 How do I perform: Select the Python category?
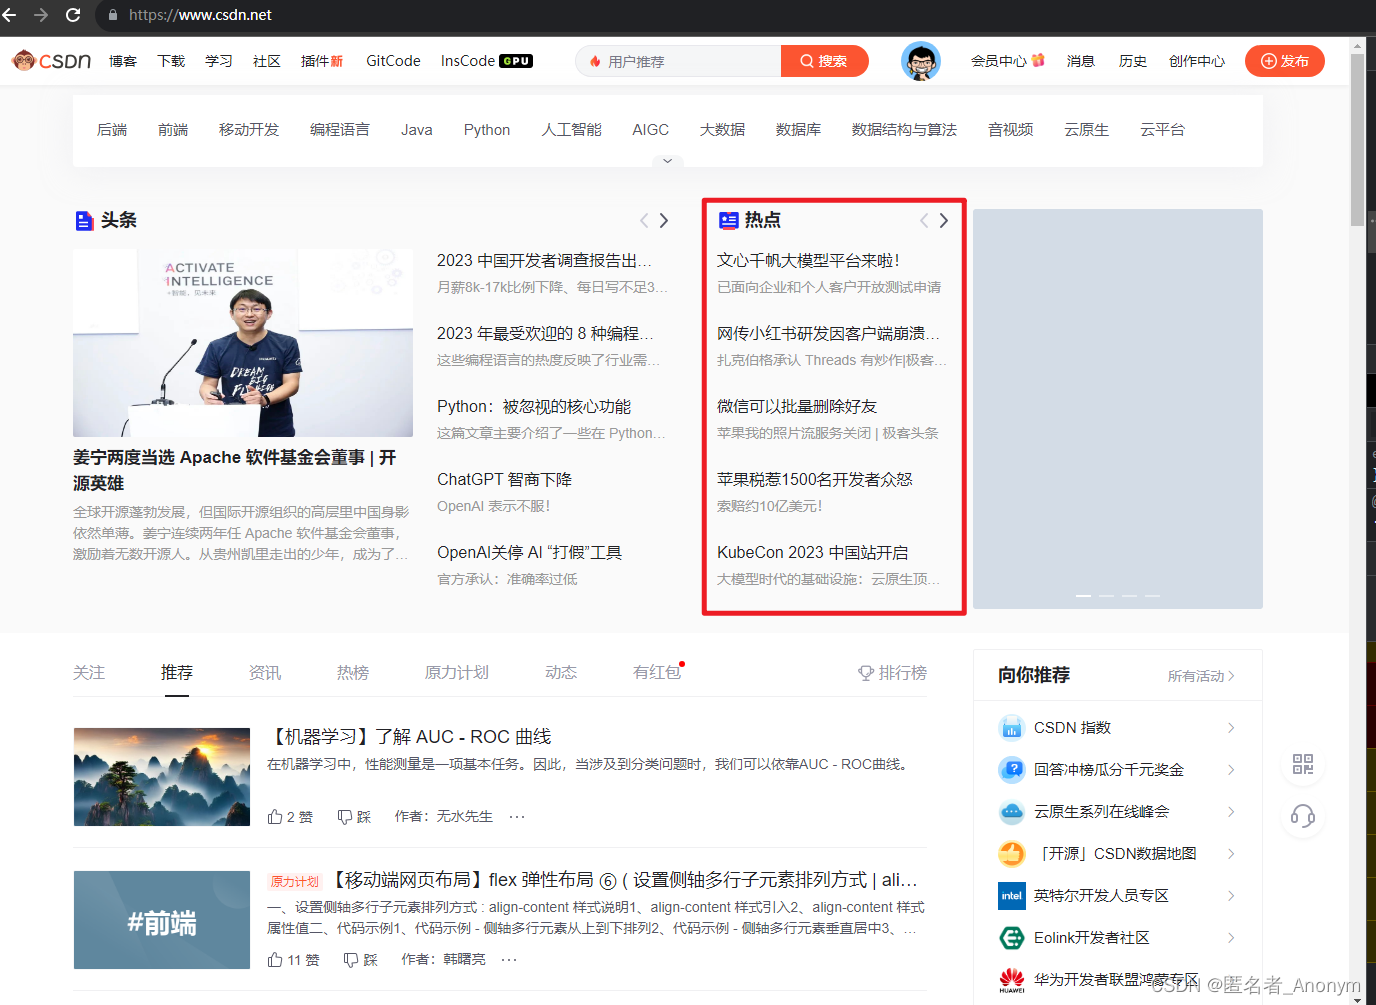coord(487,130)
